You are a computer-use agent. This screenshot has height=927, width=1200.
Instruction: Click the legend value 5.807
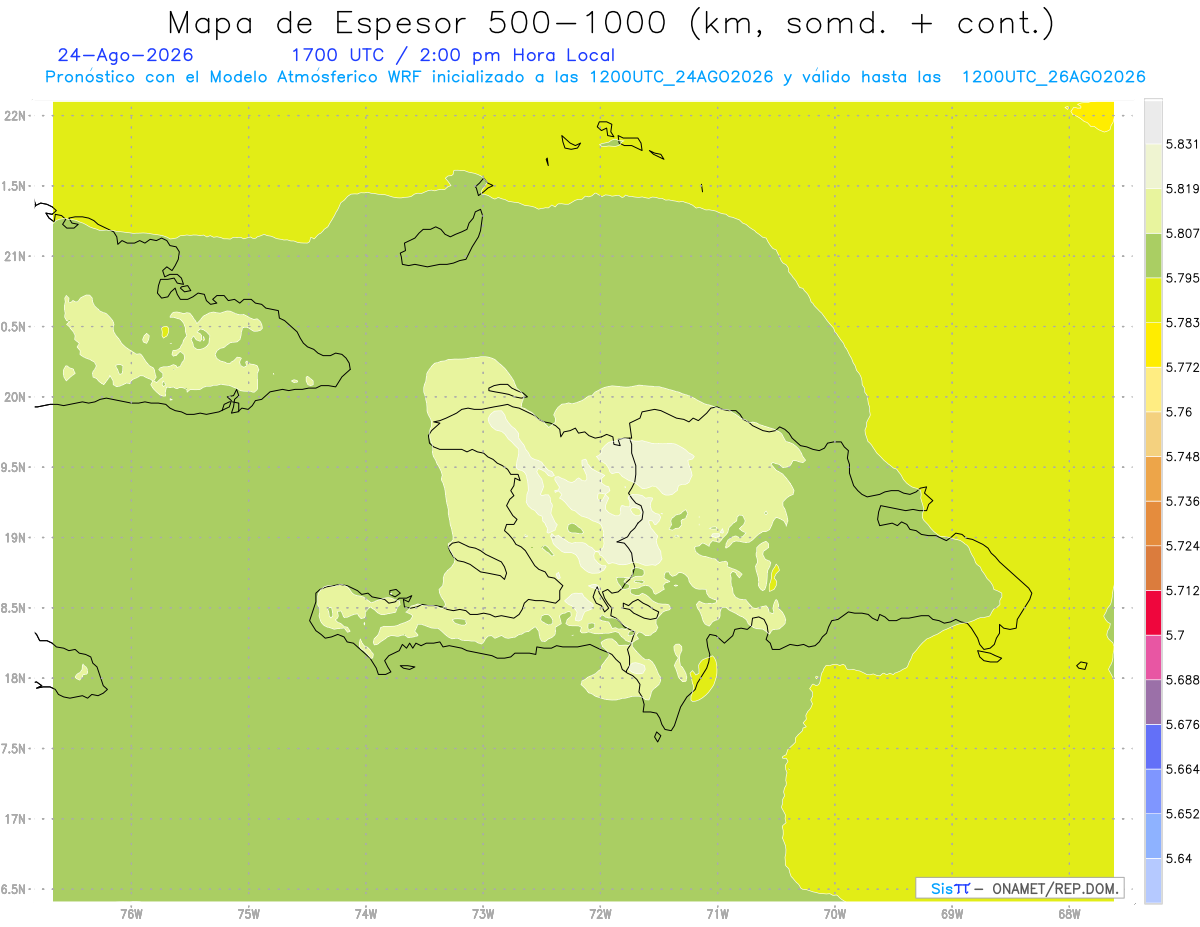[x=1183, y=233]
